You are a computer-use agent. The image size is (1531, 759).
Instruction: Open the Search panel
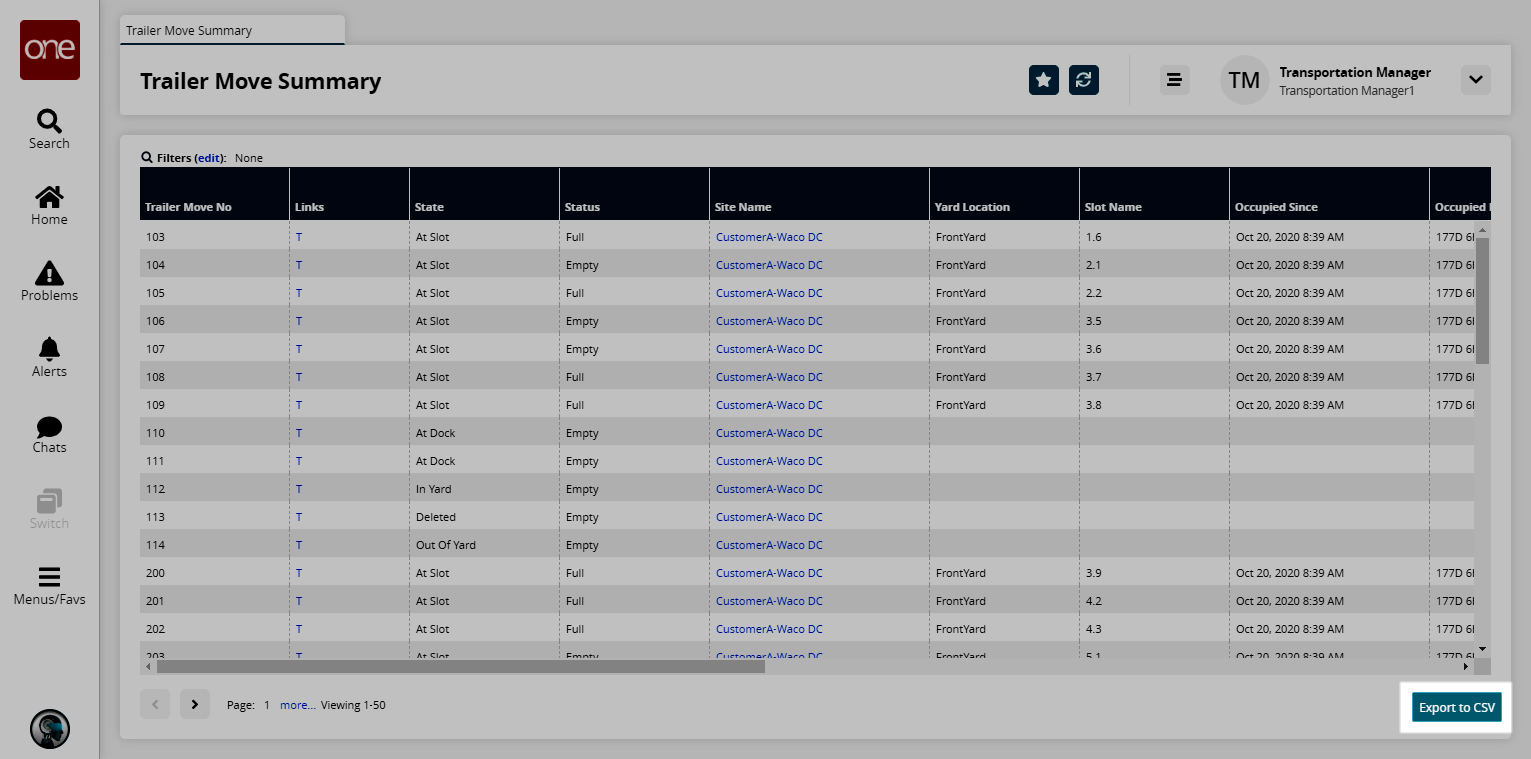pos(49,129)
